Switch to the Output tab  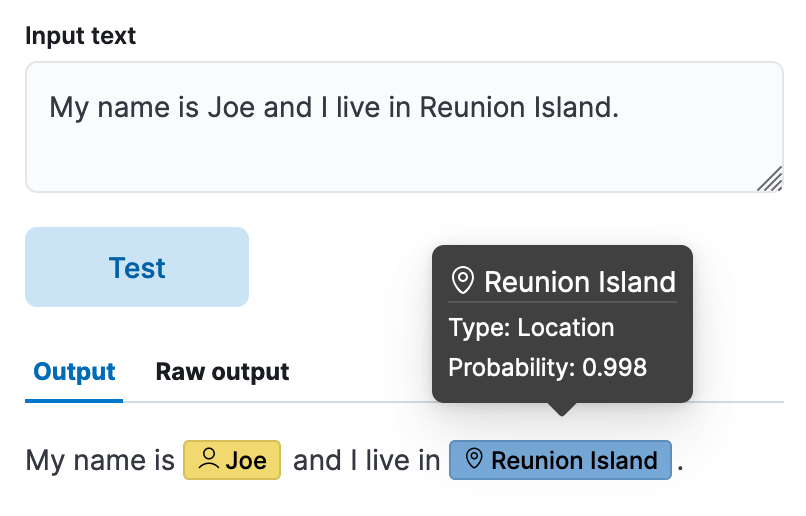(74, 373)
